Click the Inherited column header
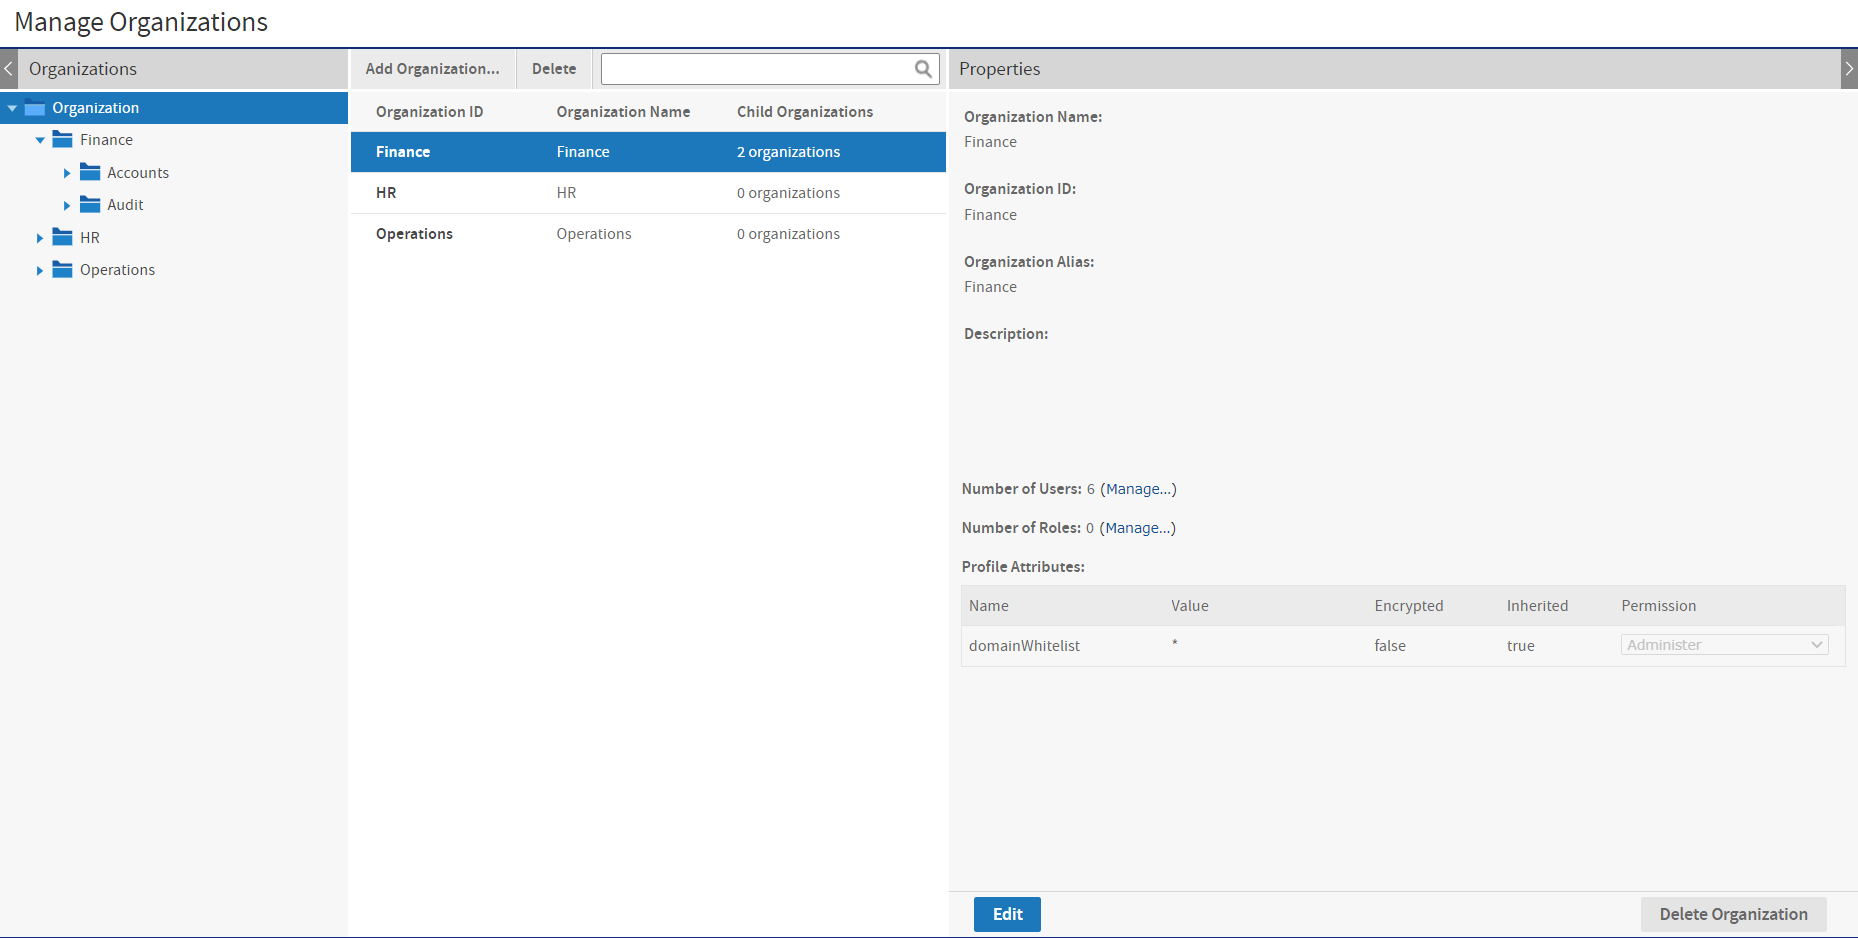 click(1537, 606)
